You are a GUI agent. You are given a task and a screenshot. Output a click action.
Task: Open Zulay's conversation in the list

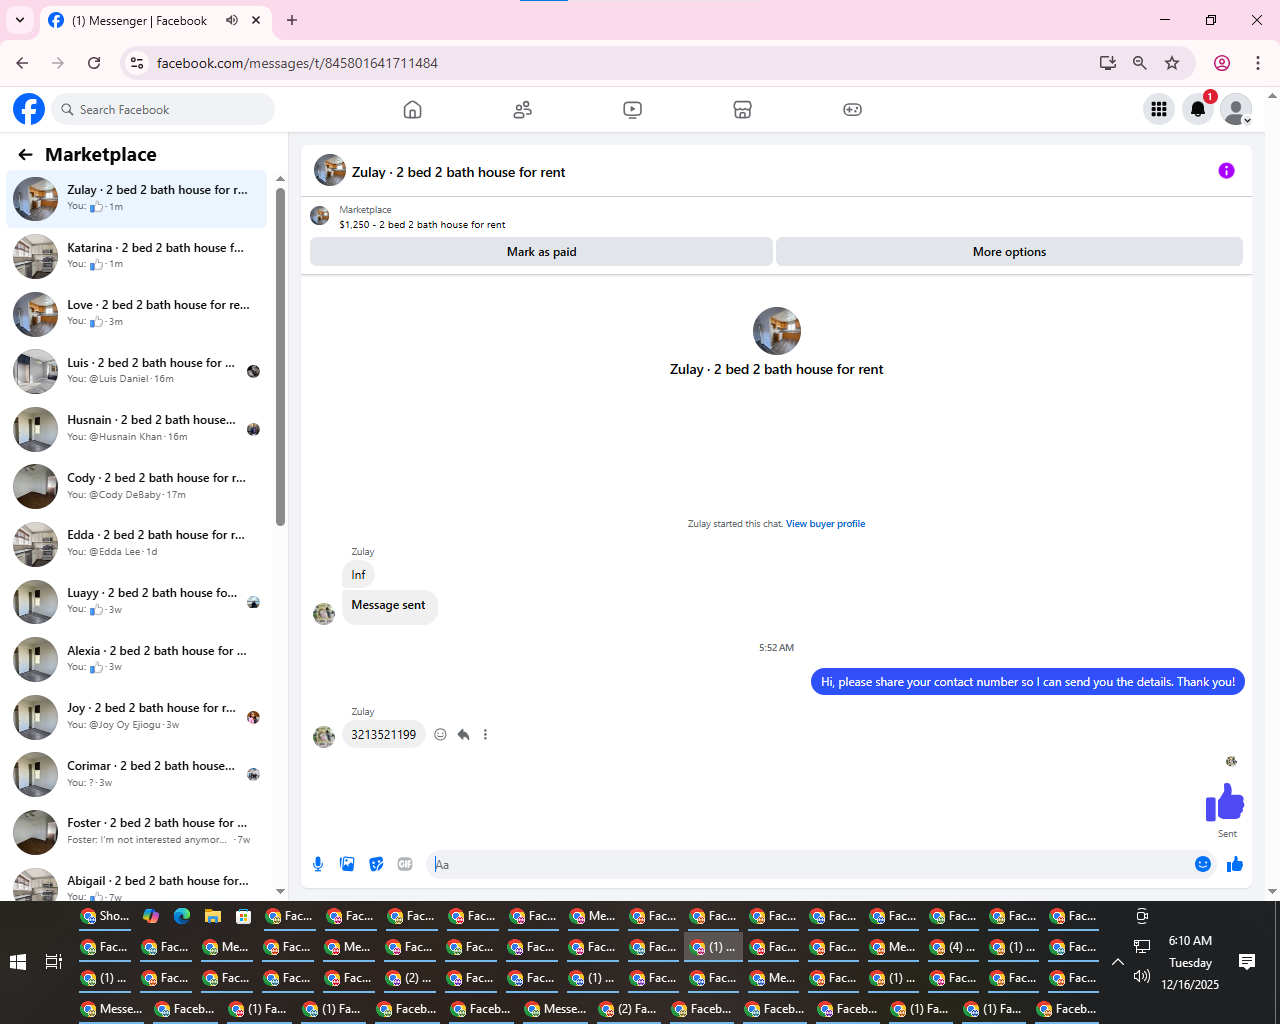pyautogui.click(x=137, y=198)
